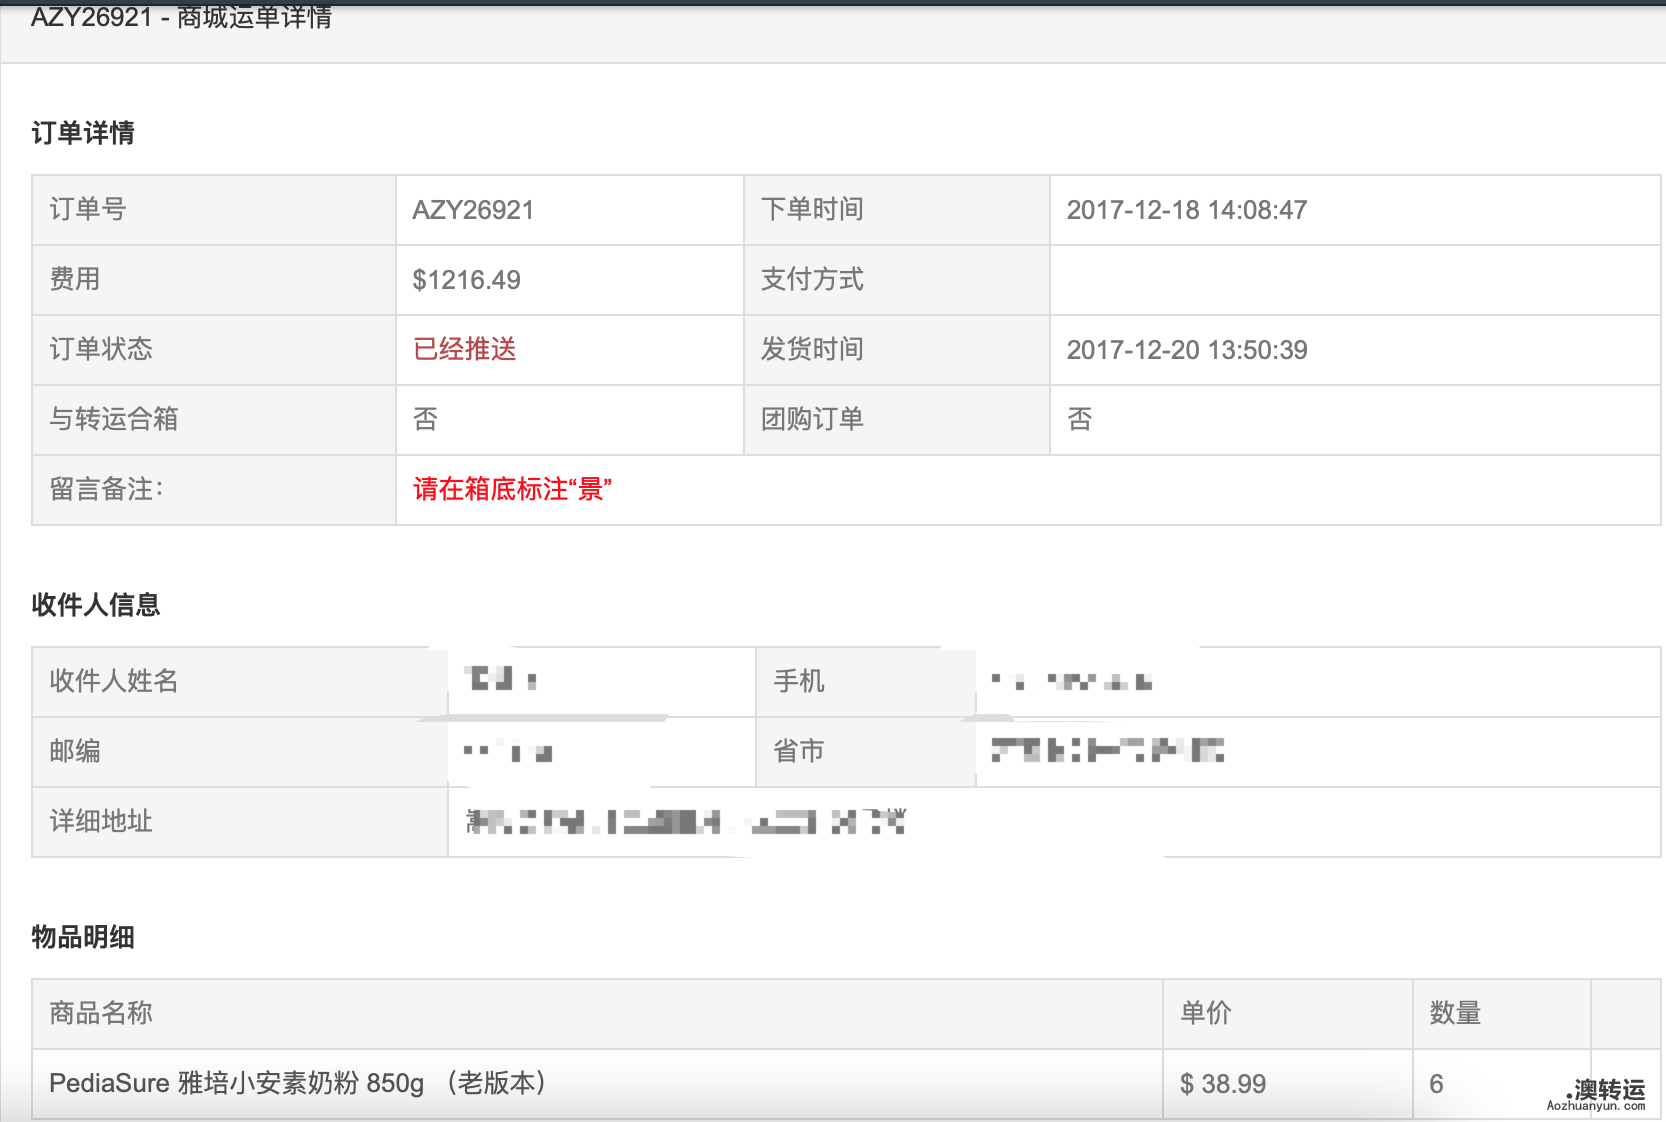This screenshot has height=1122, width=1666.
Task: Click the 商品名称 column header
Action: [597, 1014]
